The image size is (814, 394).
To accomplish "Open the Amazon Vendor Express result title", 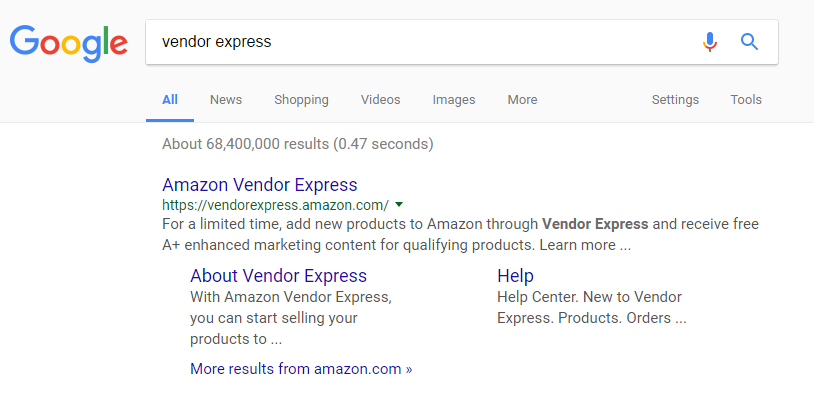I will (x=260, y=185).
